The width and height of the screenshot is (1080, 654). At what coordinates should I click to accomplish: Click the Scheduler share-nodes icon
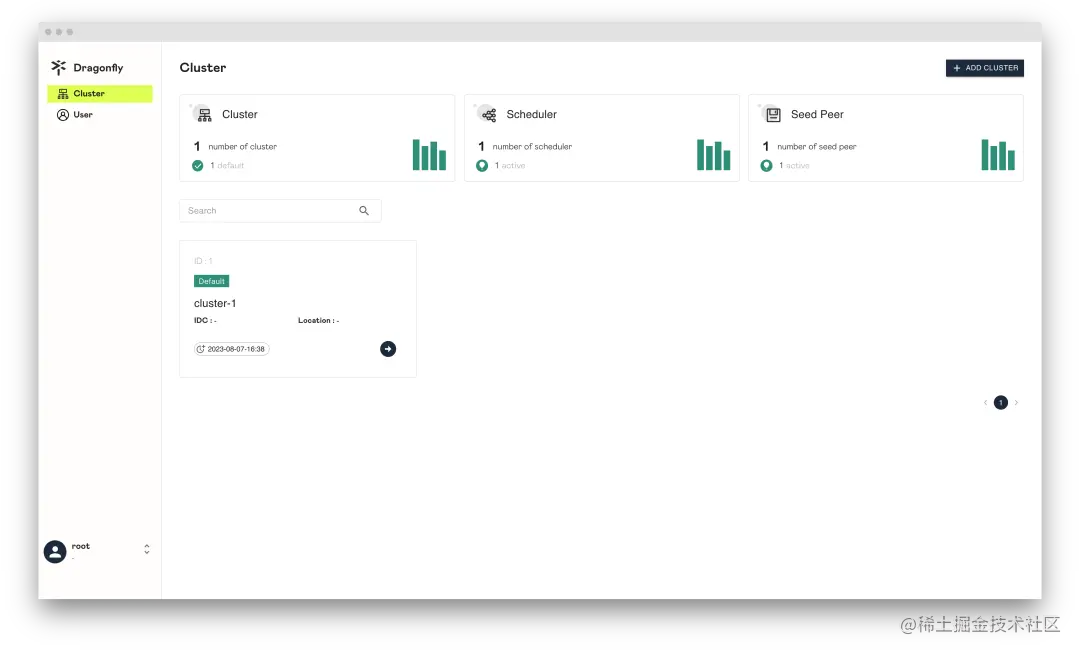coord(489,115)
